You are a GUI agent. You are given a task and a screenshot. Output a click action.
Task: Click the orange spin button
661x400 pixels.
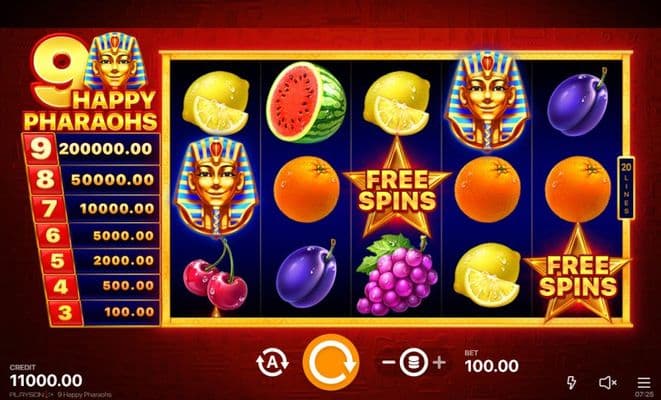330,362
